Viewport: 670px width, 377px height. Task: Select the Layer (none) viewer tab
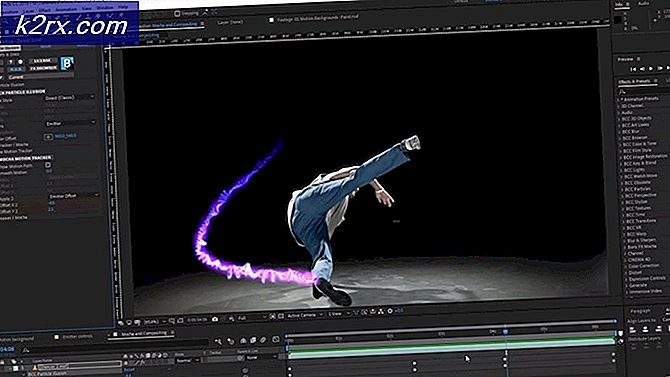coord(230,22)
